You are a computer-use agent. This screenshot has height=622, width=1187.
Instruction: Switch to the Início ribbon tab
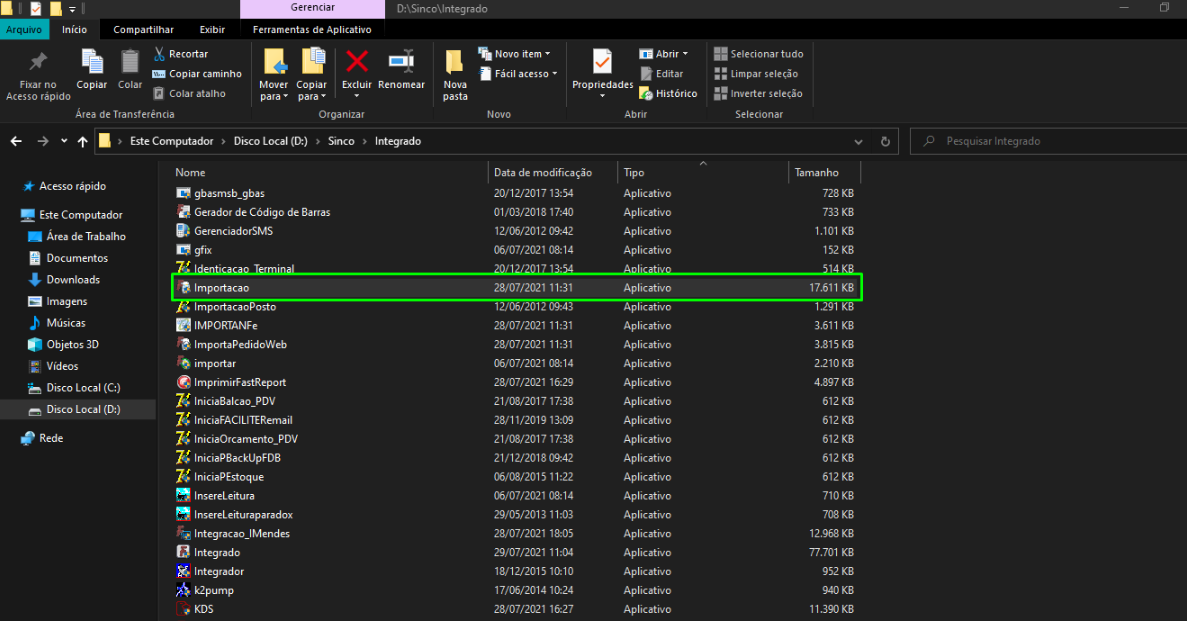(74, 30)
